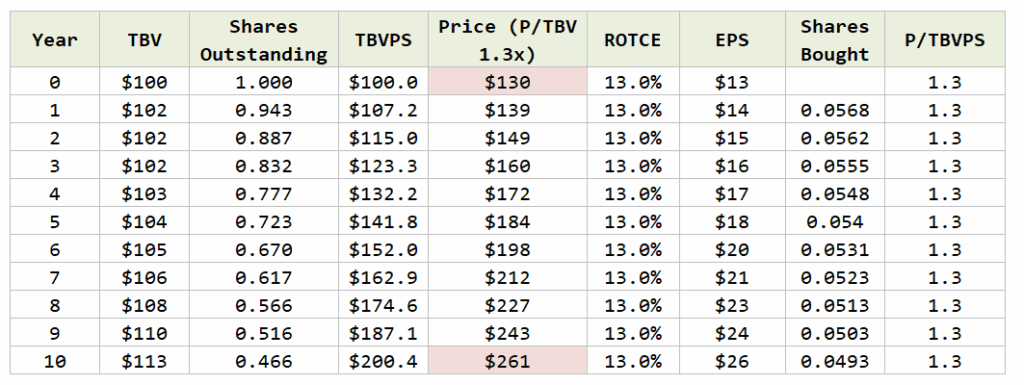Image resolution: width=1024 pixels, height=385 pixels.
Task: Select the Price (P/TBV 1.3x) header
Action: [507, 39]
